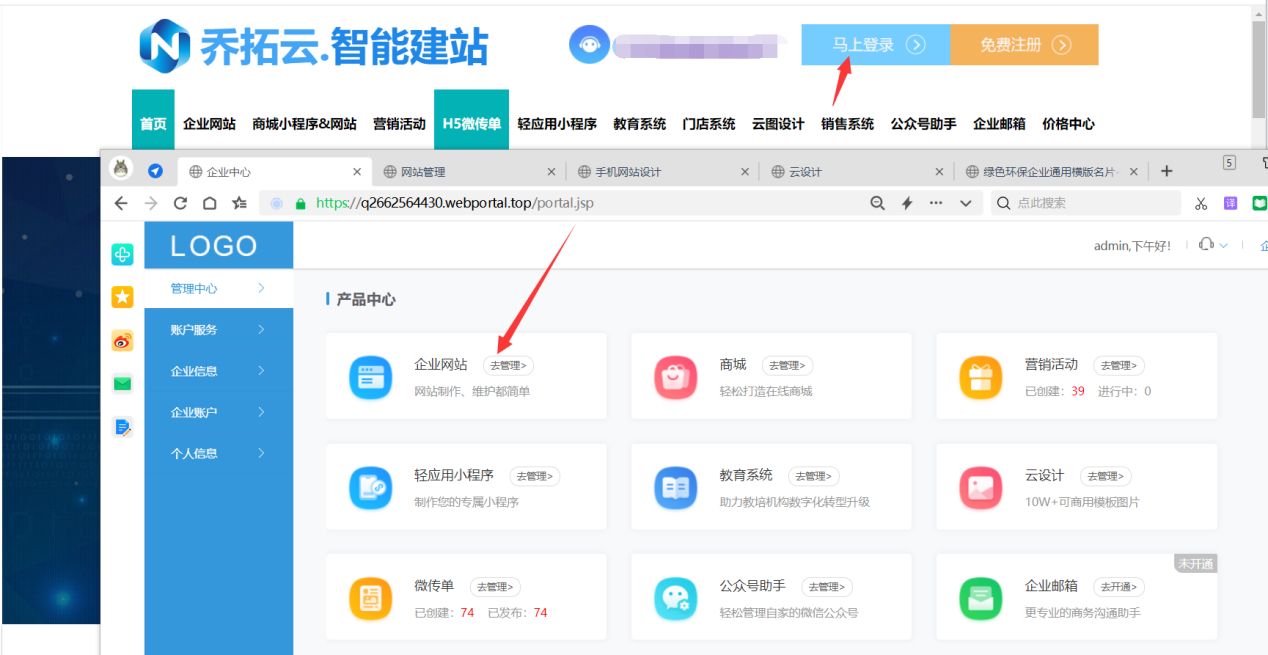Select the 营销活动 gift icon
Viewport: 1268px width, 655px height.
979,376
